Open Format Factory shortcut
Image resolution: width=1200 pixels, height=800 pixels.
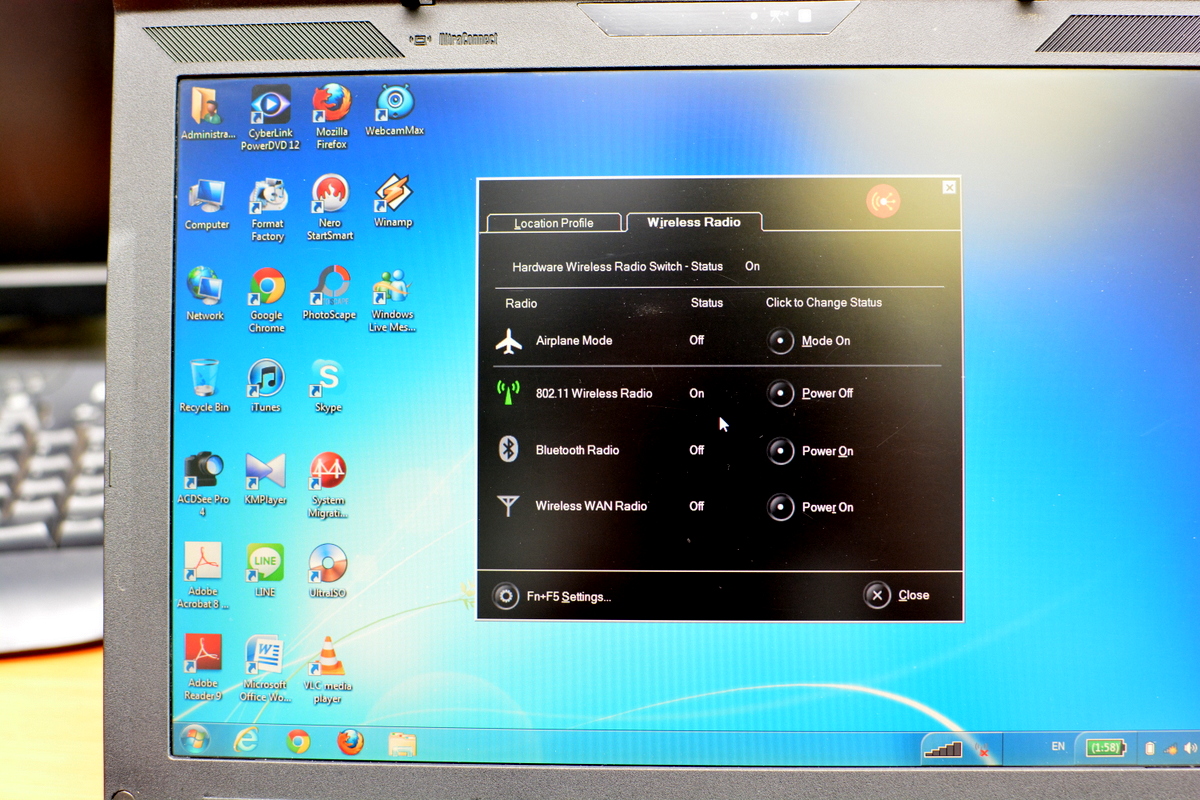pos(268,211)
